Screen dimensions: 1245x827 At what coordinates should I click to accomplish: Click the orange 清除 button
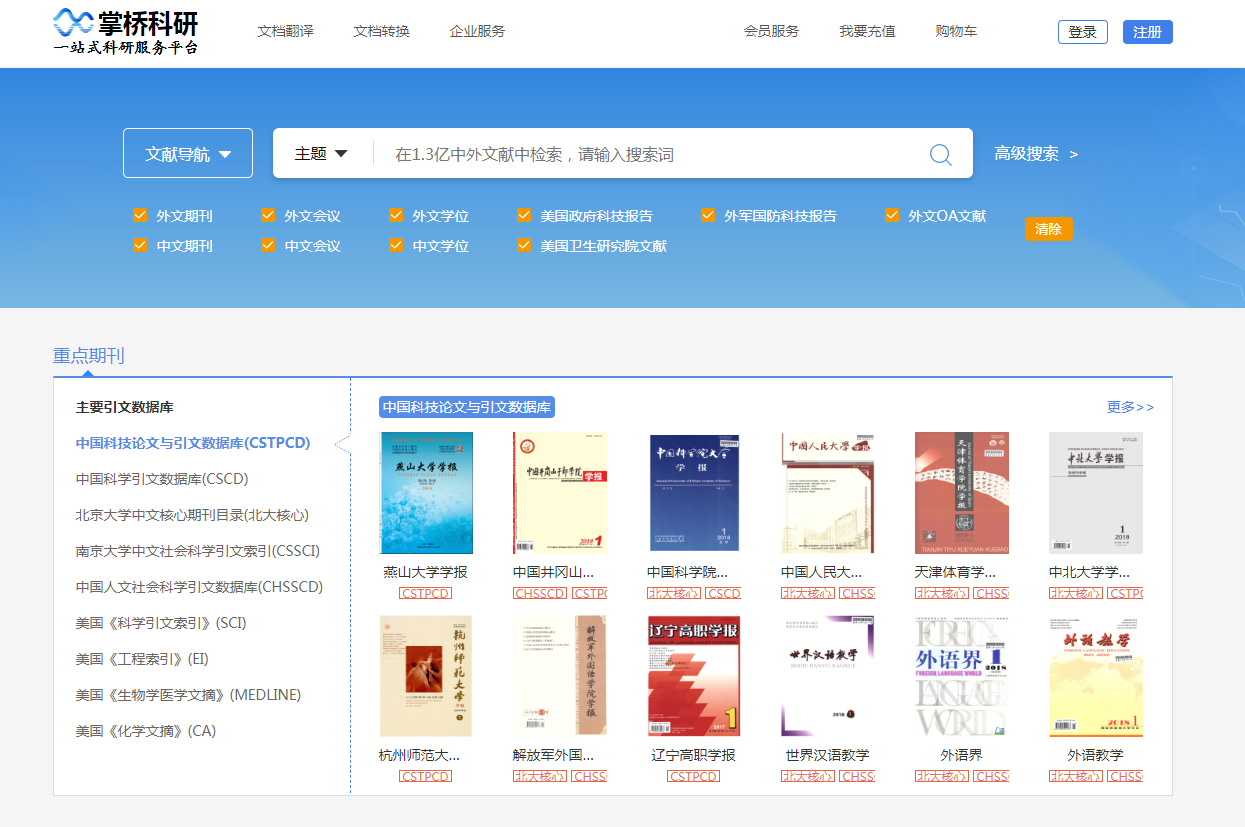[1048, 229]
